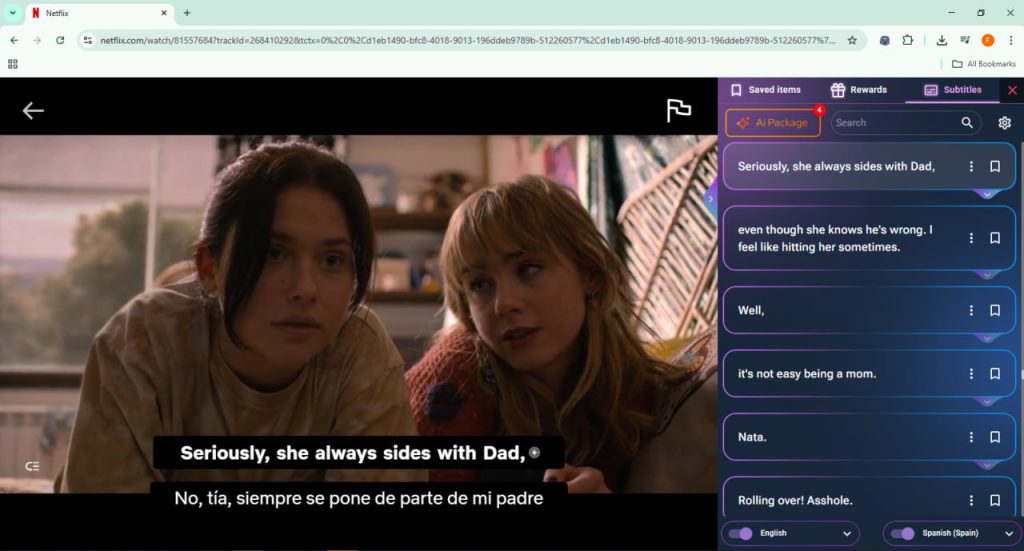Viewport: 1024px width, 551px height.
Task: Bookmark the "Well," subtitle line
Action: [x=995, y=311]
